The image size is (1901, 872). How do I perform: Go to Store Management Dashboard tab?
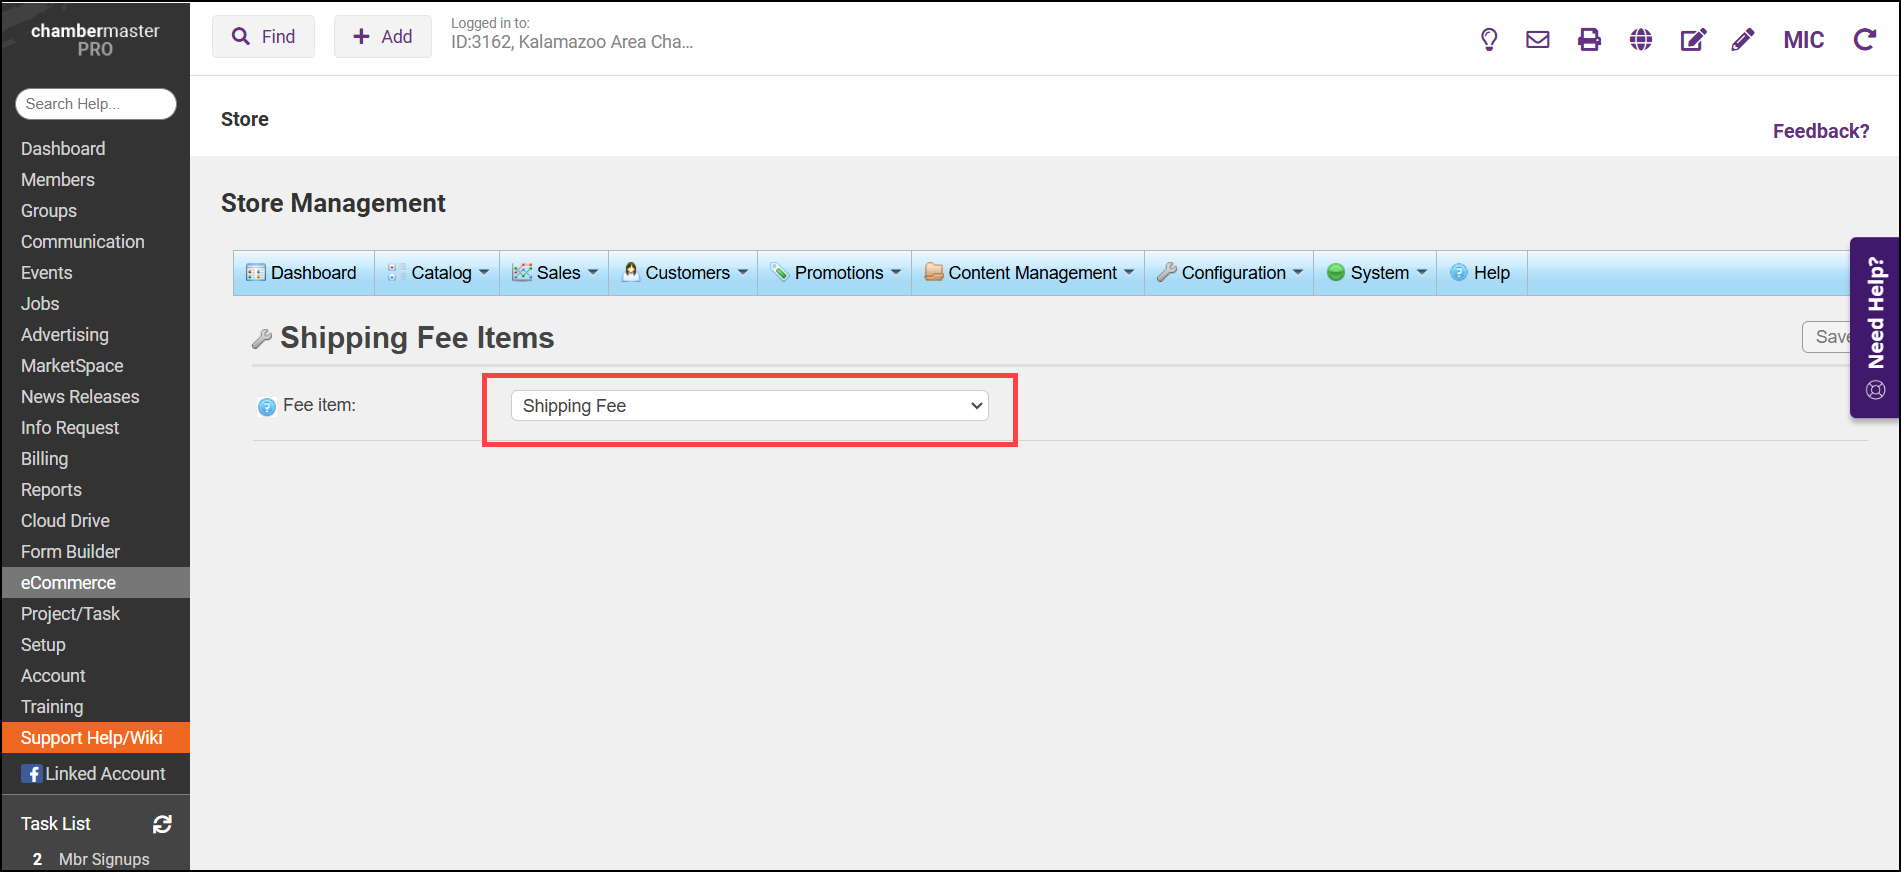coord(303,273)
